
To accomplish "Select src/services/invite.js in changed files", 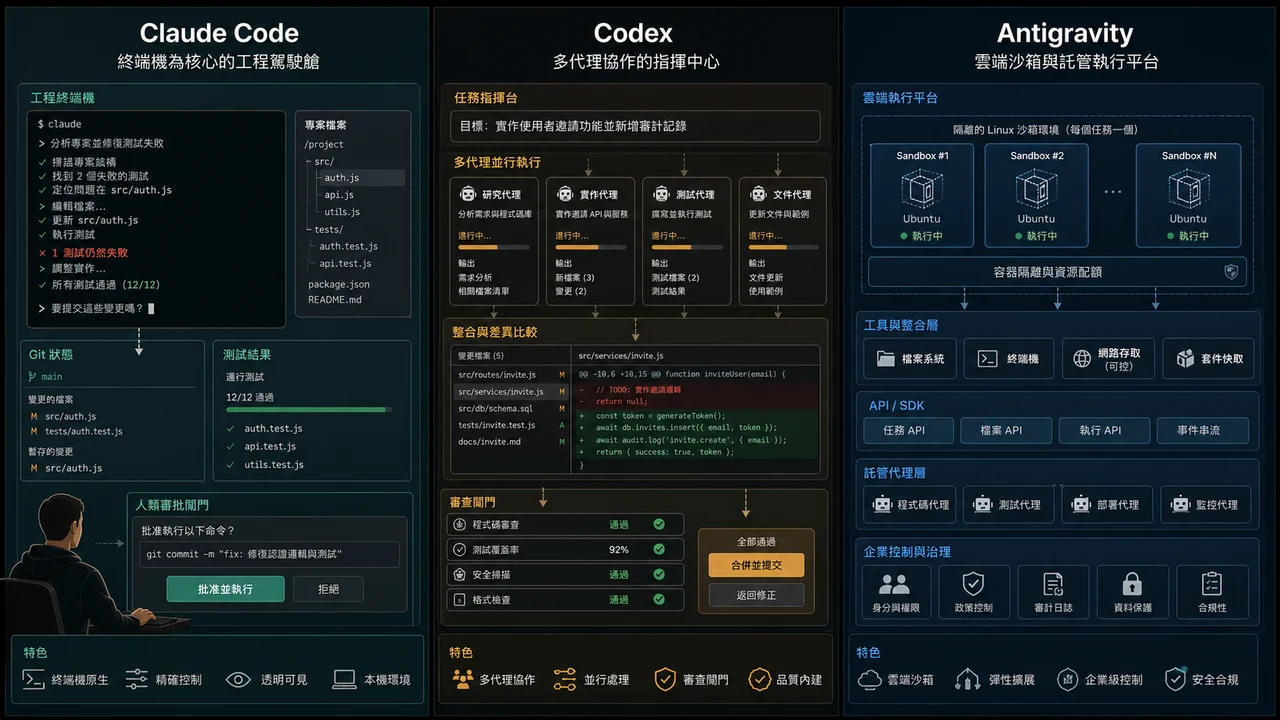I will click(x=511, y=392).
